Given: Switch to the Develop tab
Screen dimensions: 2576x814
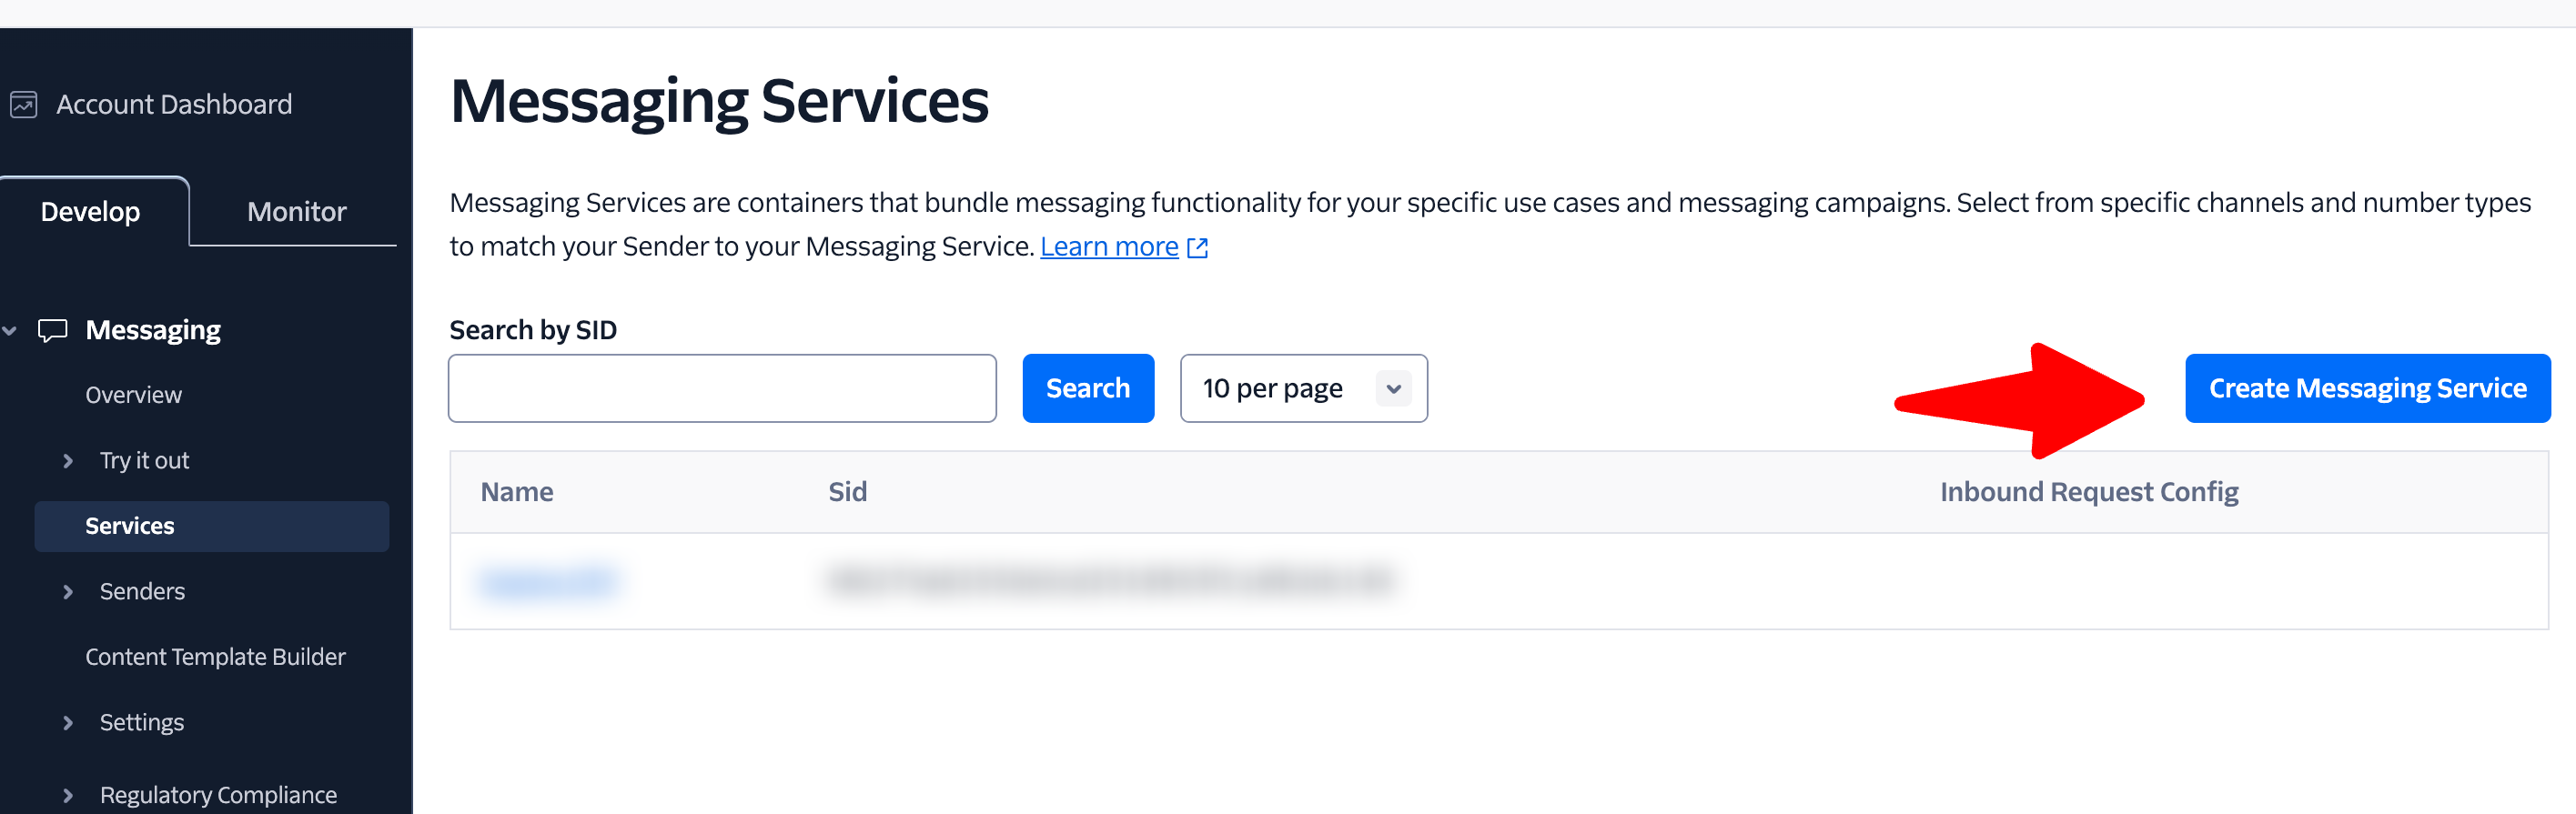Looking at the screenshot, I should (x=90, y=212).
